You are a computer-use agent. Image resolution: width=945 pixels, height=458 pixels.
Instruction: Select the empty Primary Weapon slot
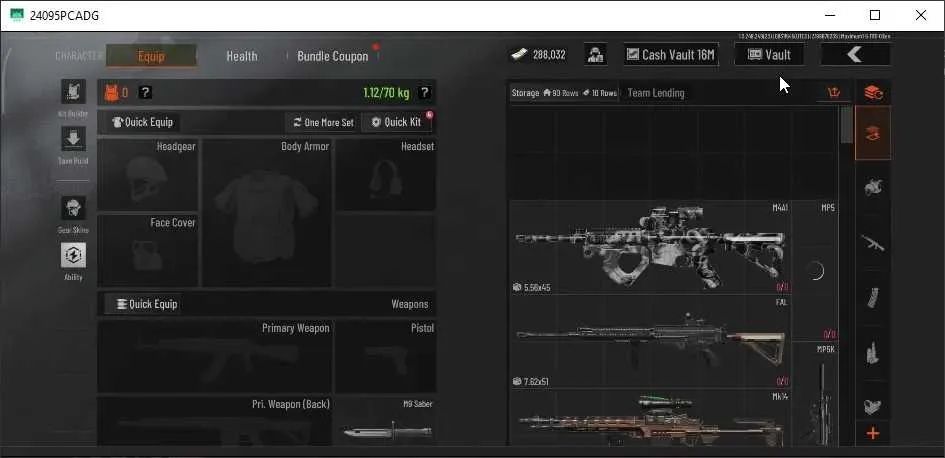(x=215, y=356)
